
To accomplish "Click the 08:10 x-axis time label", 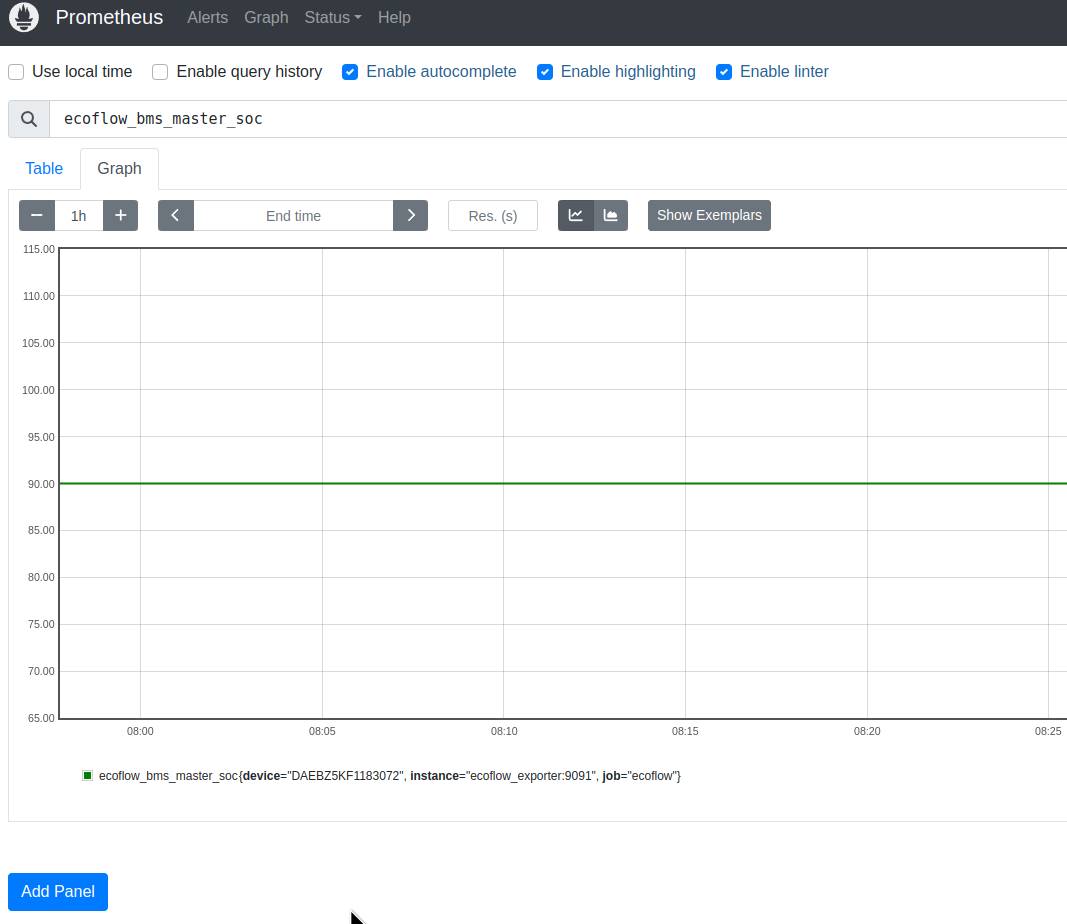I will pyautogui.click(x=504, y=731).
